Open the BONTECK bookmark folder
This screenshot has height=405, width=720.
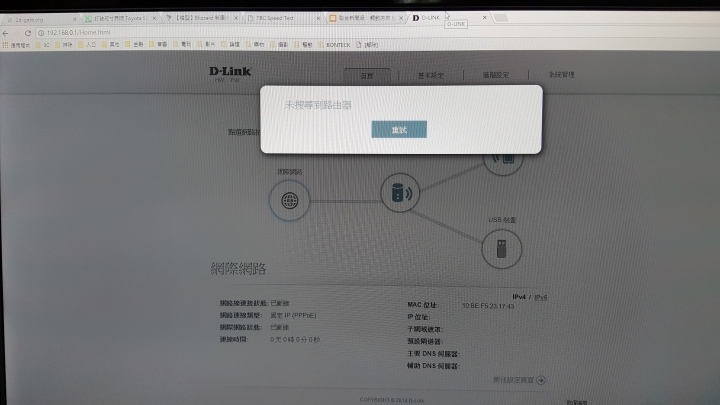pyautogui.click(x=334, y=45)
